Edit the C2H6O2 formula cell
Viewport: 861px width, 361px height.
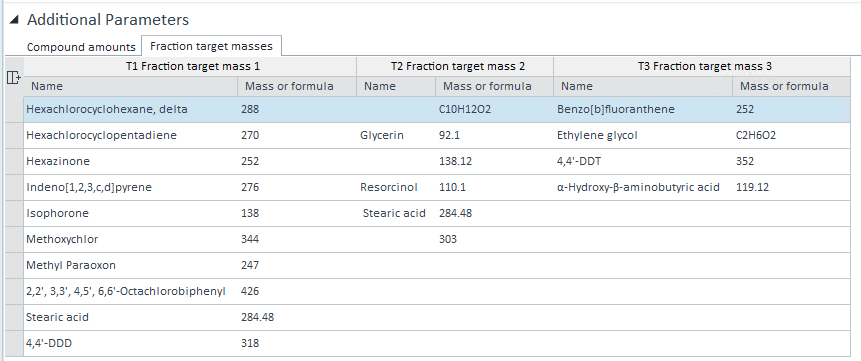(791, 135)
